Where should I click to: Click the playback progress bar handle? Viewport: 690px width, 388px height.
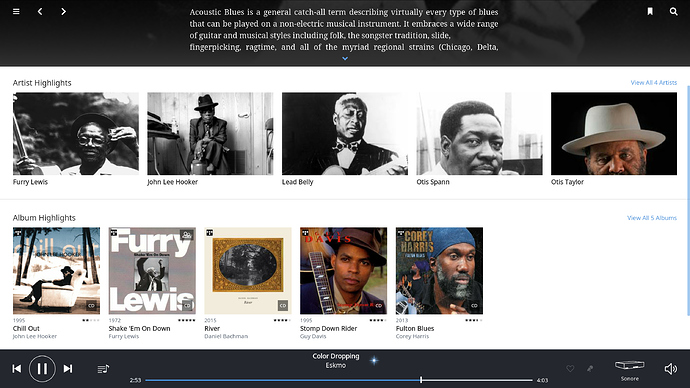pos(421,380)
